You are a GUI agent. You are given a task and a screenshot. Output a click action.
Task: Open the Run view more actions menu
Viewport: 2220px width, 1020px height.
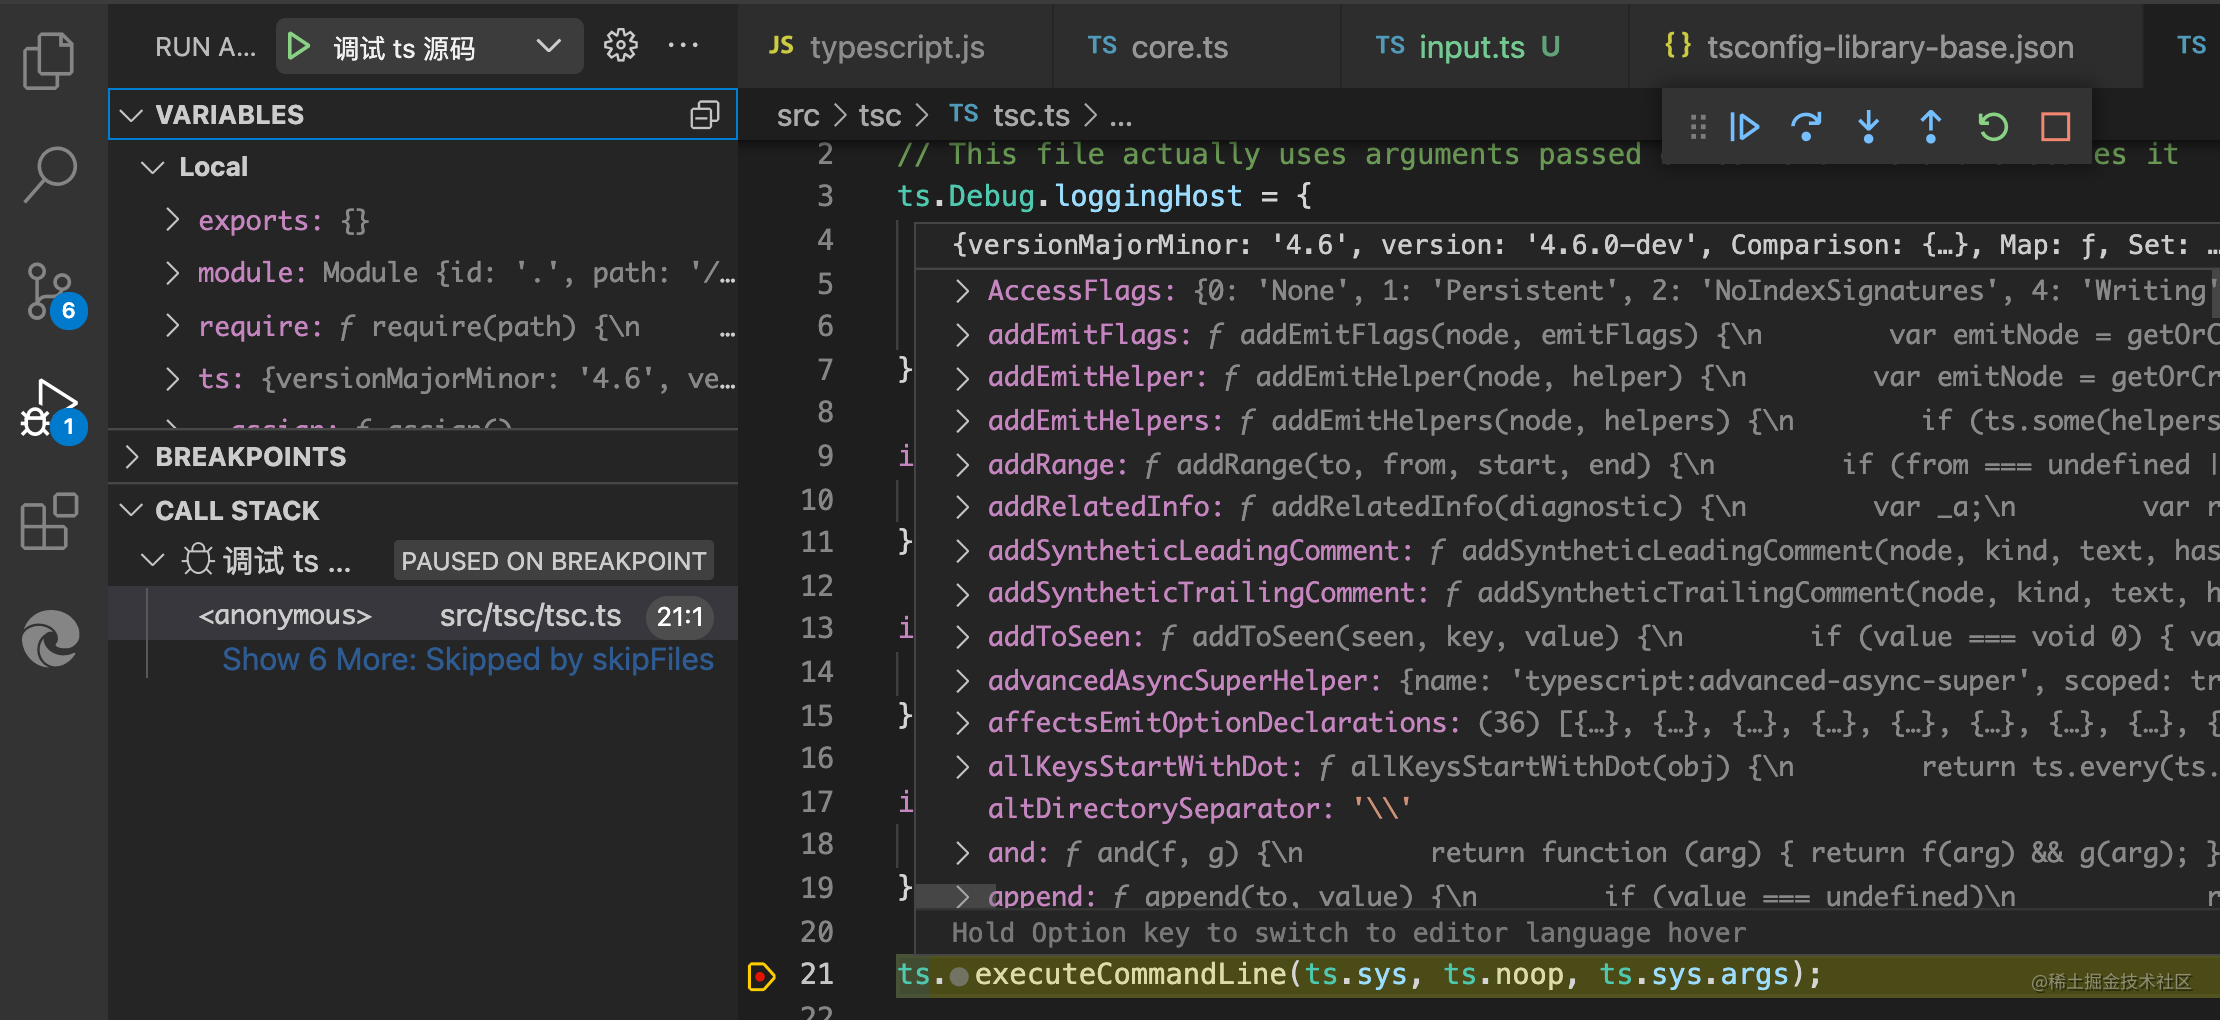(683, 45)
